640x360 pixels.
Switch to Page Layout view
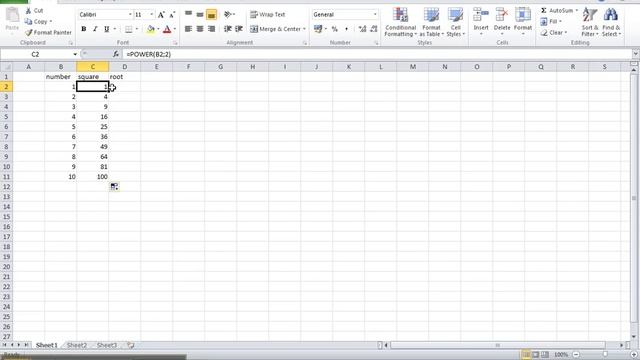tap(535, 355)
